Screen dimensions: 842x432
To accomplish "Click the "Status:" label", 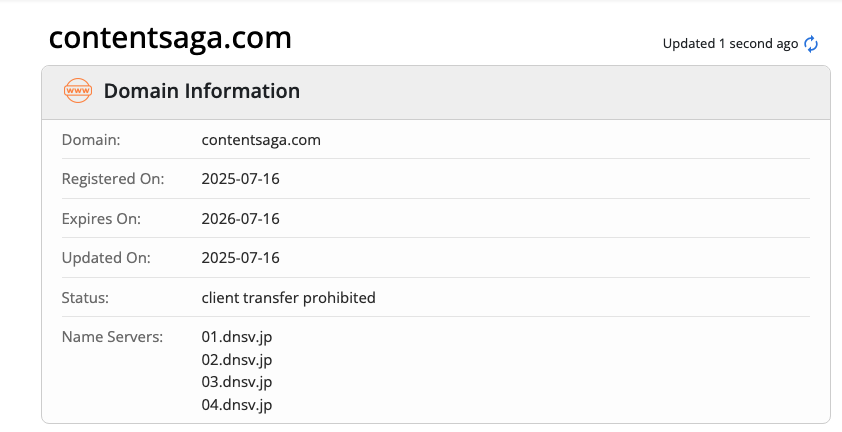I will (x=85, y=297).
